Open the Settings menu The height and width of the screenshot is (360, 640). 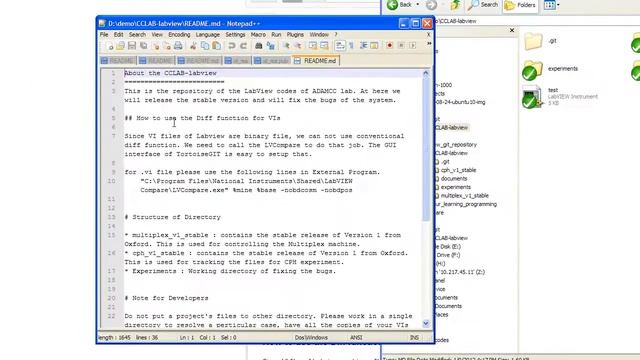[235, 35]
